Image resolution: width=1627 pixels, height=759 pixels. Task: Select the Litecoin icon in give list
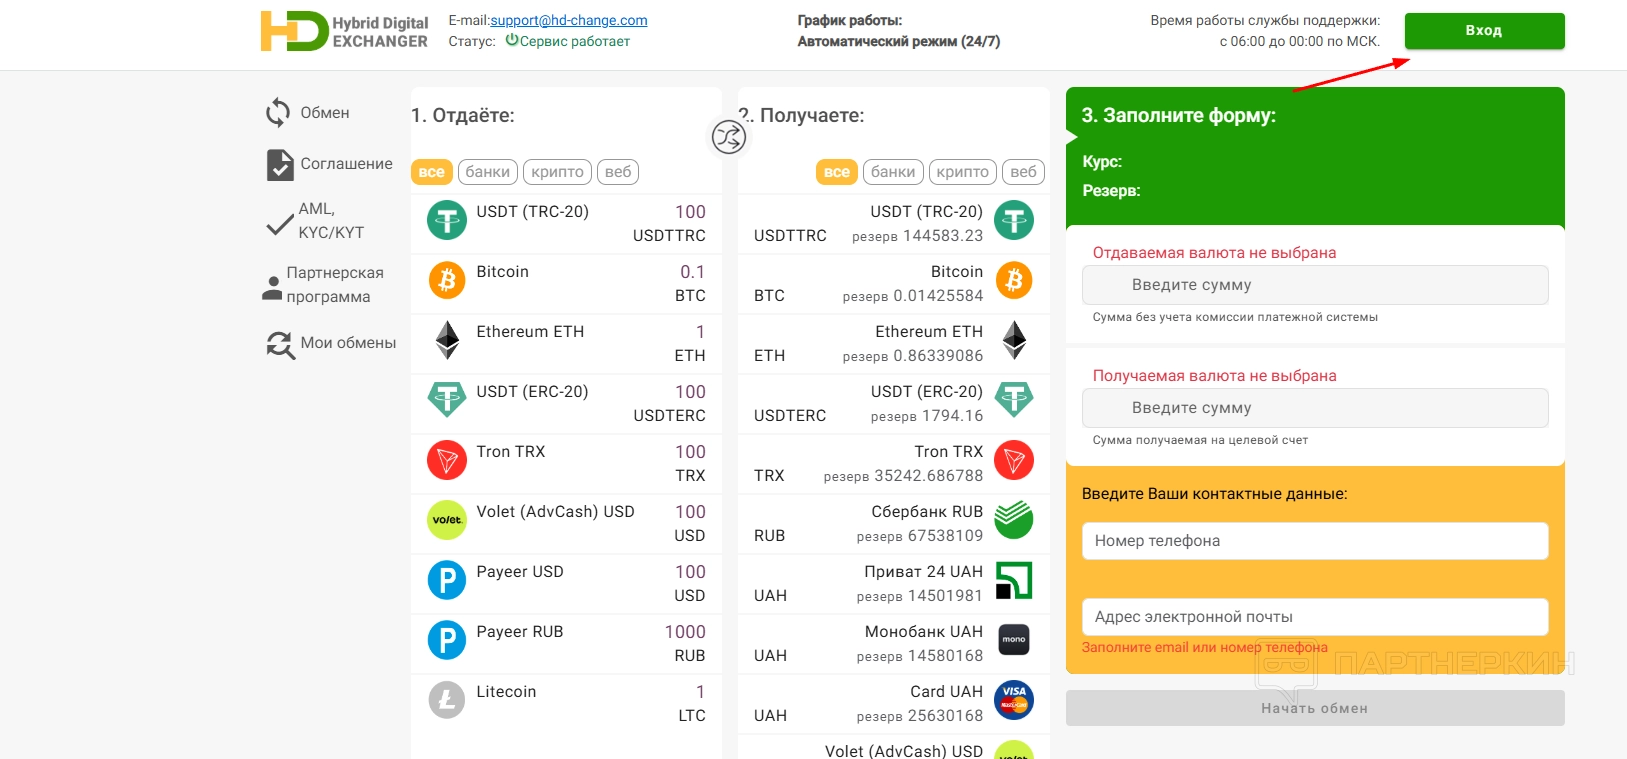pos(447,700)
